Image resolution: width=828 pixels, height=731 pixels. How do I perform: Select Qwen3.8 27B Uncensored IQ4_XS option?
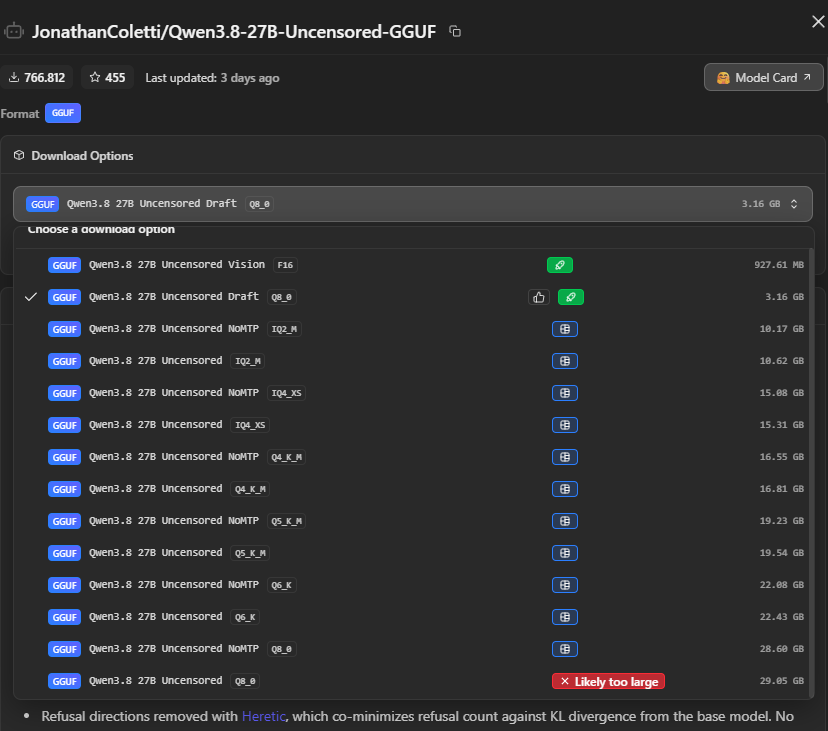[415, 425]
